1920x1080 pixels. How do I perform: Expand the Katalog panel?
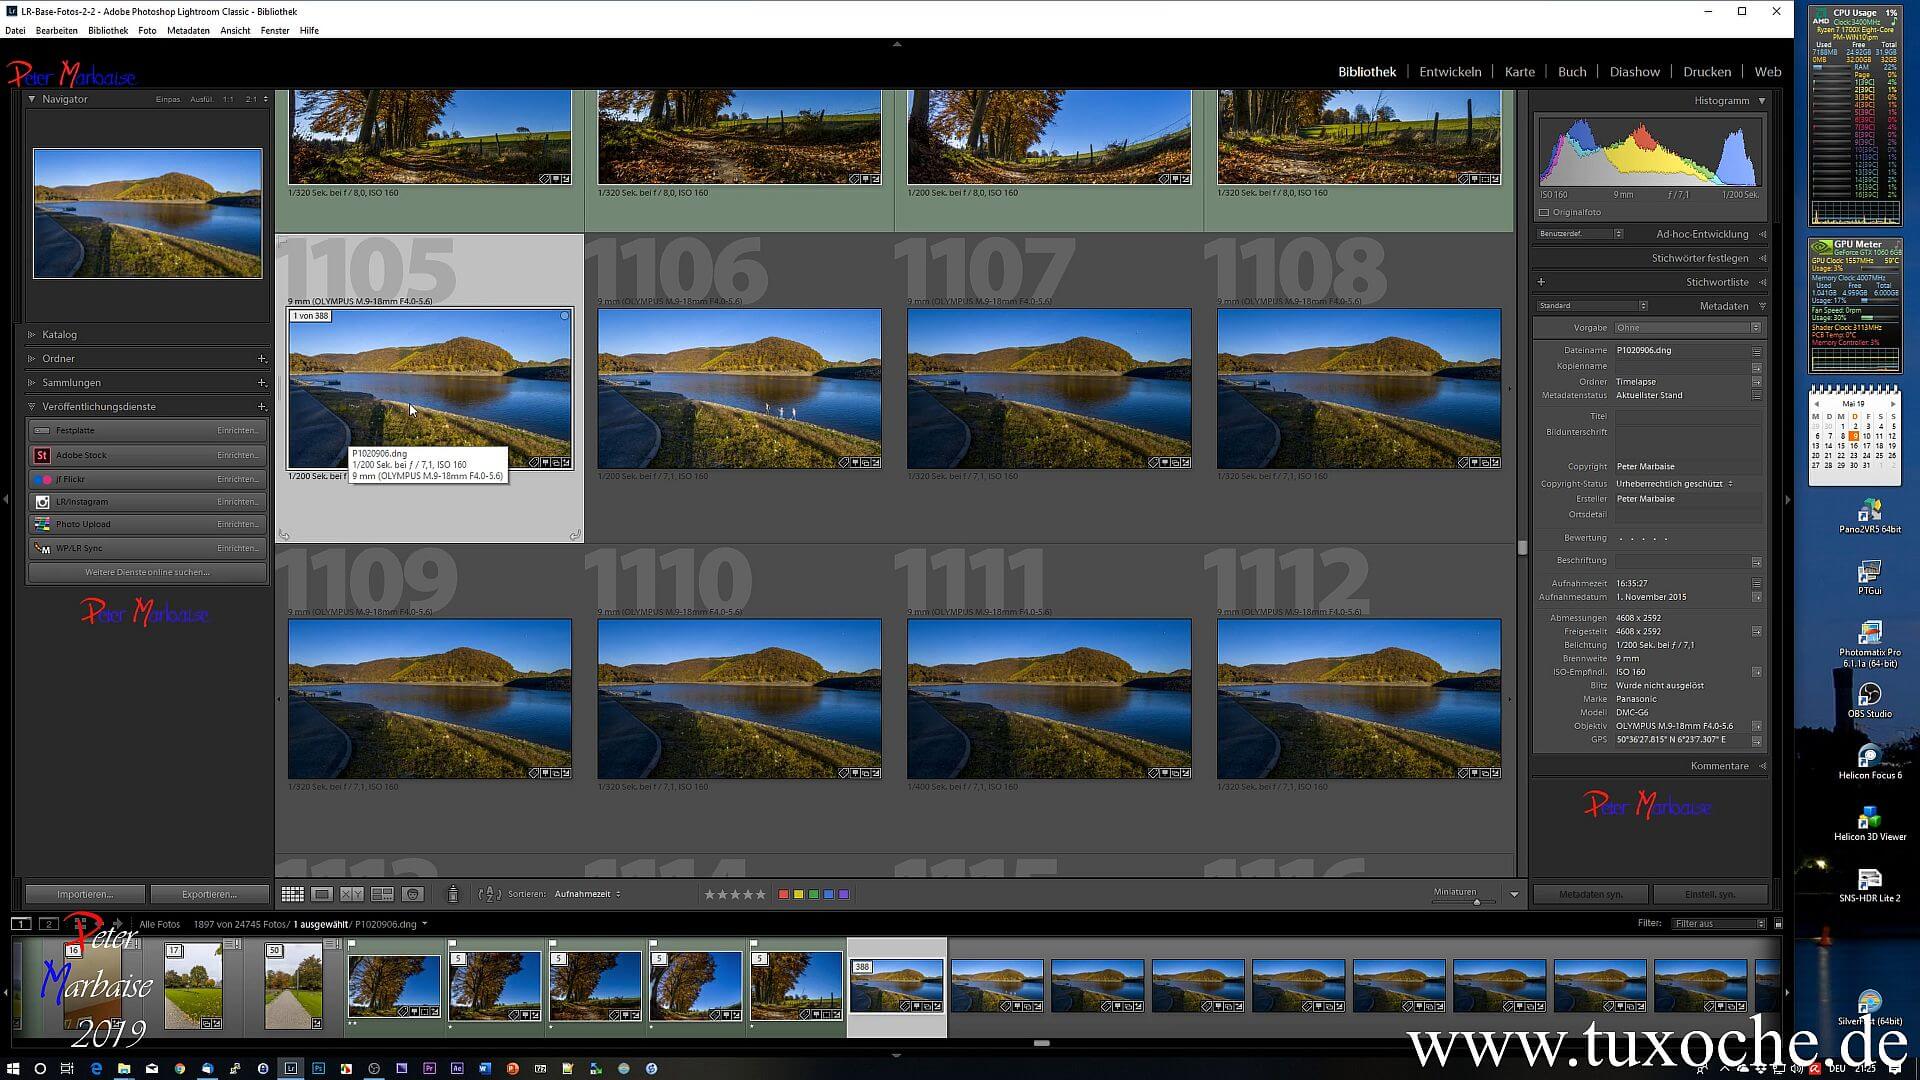tap(32, 335)
